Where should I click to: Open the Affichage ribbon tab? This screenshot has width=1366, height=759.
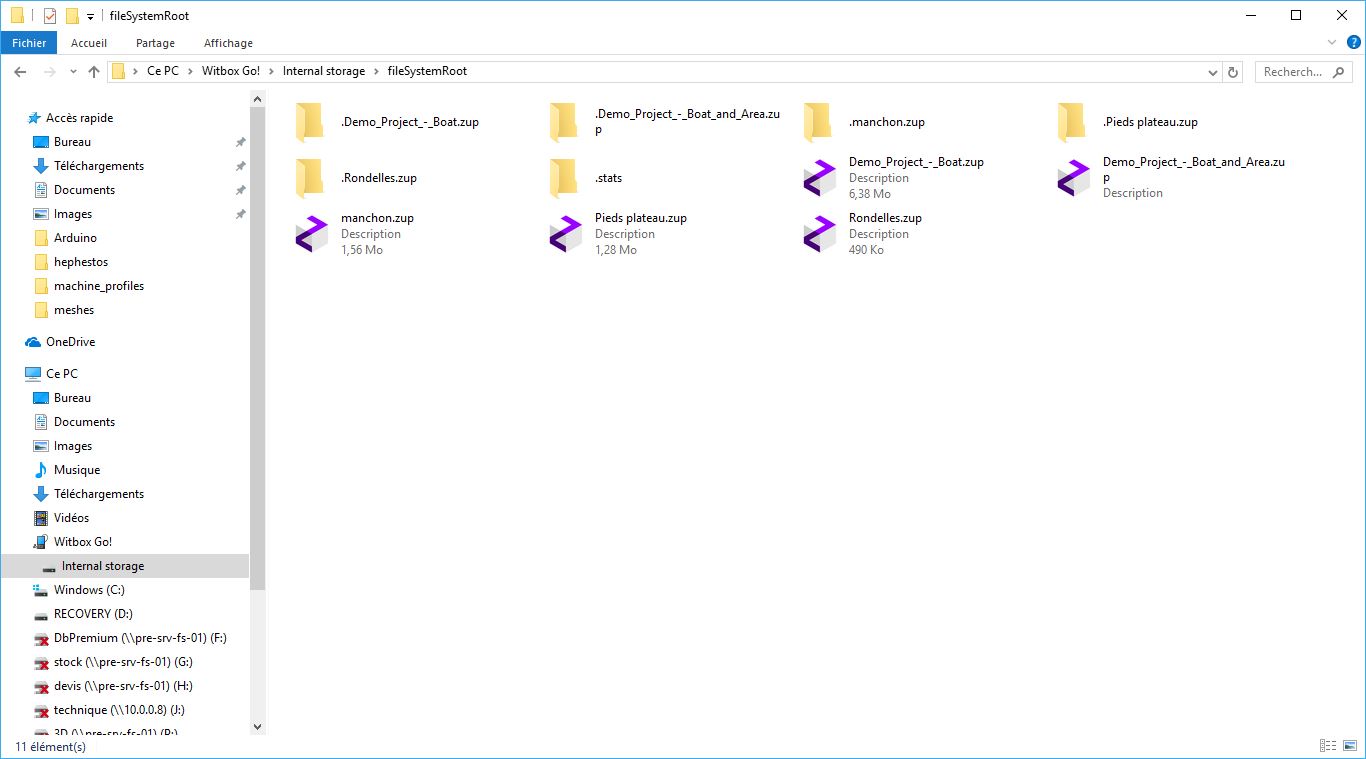point(228,43)
